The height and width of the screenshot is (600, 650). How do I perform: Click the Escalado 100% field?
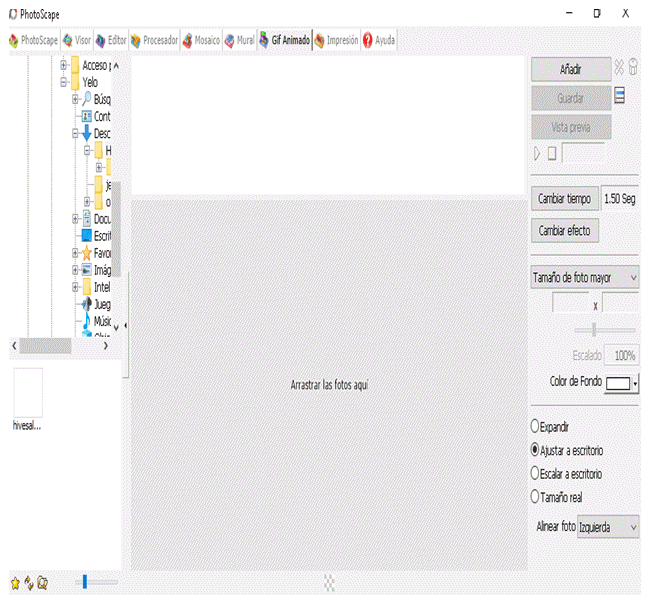[621, 355]
